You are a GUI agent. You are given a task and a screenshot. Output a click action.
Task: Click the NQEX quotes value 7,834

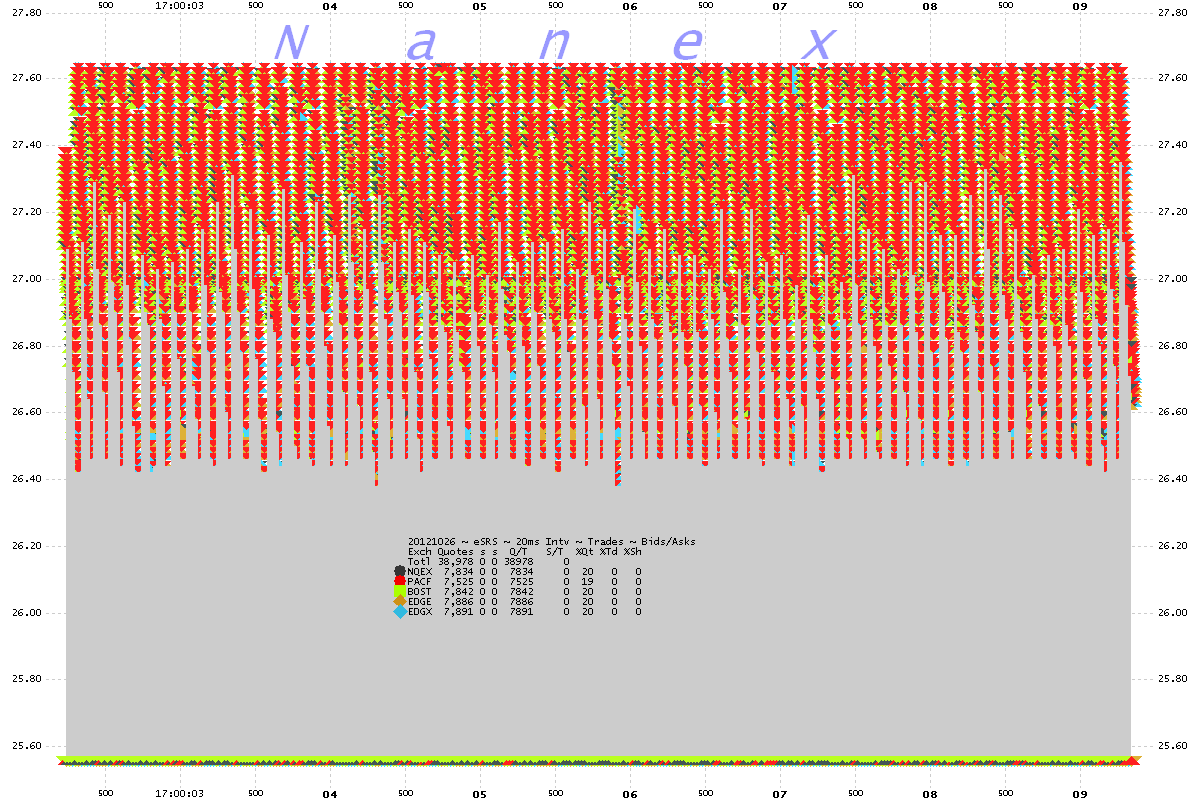click(458, 572)
